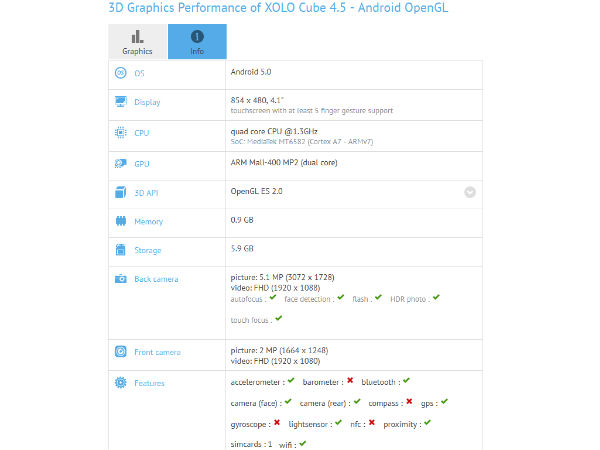This screenshot has width=600, height=450.
Task: Click the OpenGL ES 2.0 text
Action: pos(256,191)
